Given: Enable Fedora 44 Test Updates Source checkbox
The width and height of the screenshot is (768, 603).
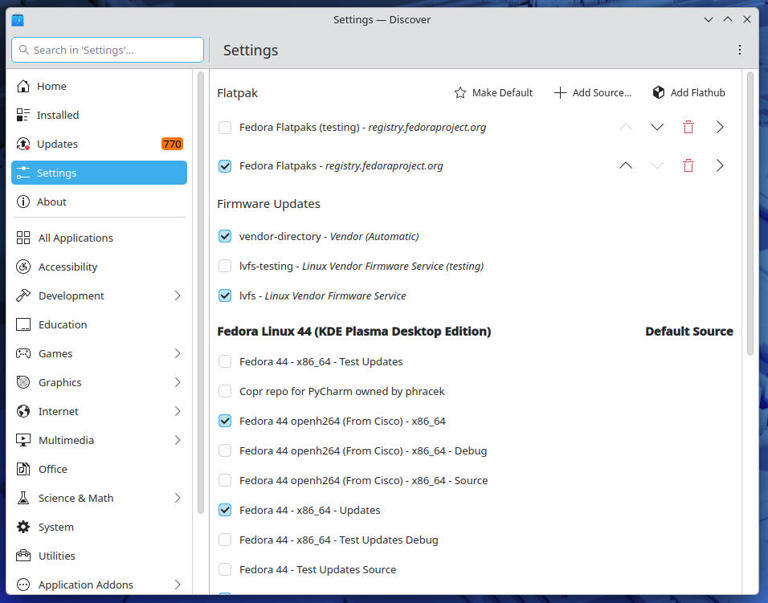Looking at the screenshot, I should tap(225, 570).
